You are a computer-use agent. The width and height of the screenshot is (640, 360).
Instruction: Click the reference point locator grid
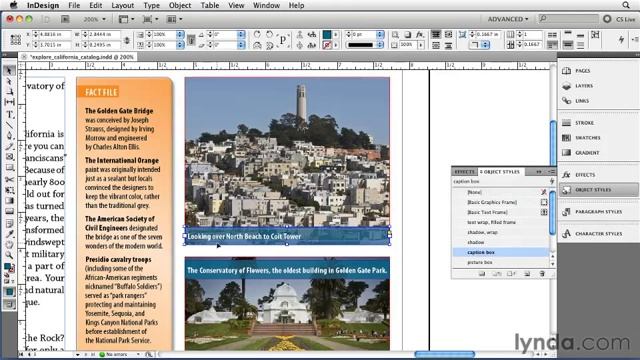click(16, 40)
